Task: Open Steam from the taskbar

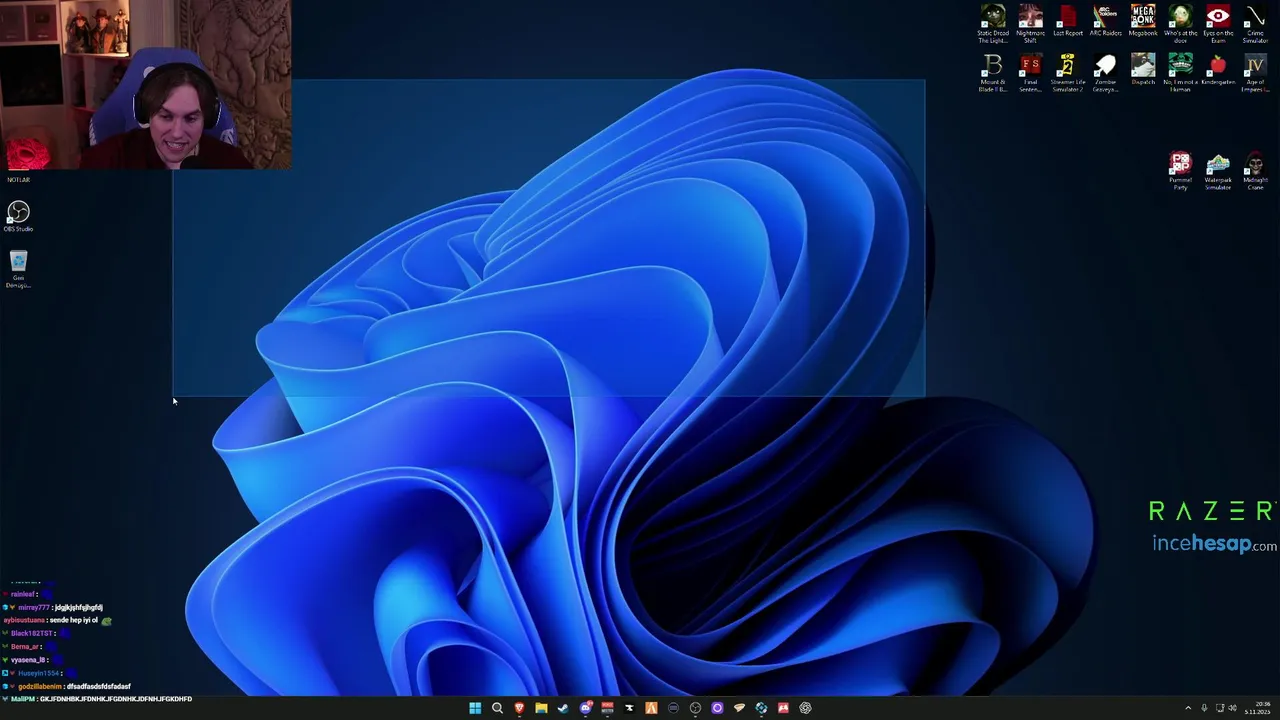Action: [x=563, y=708]
